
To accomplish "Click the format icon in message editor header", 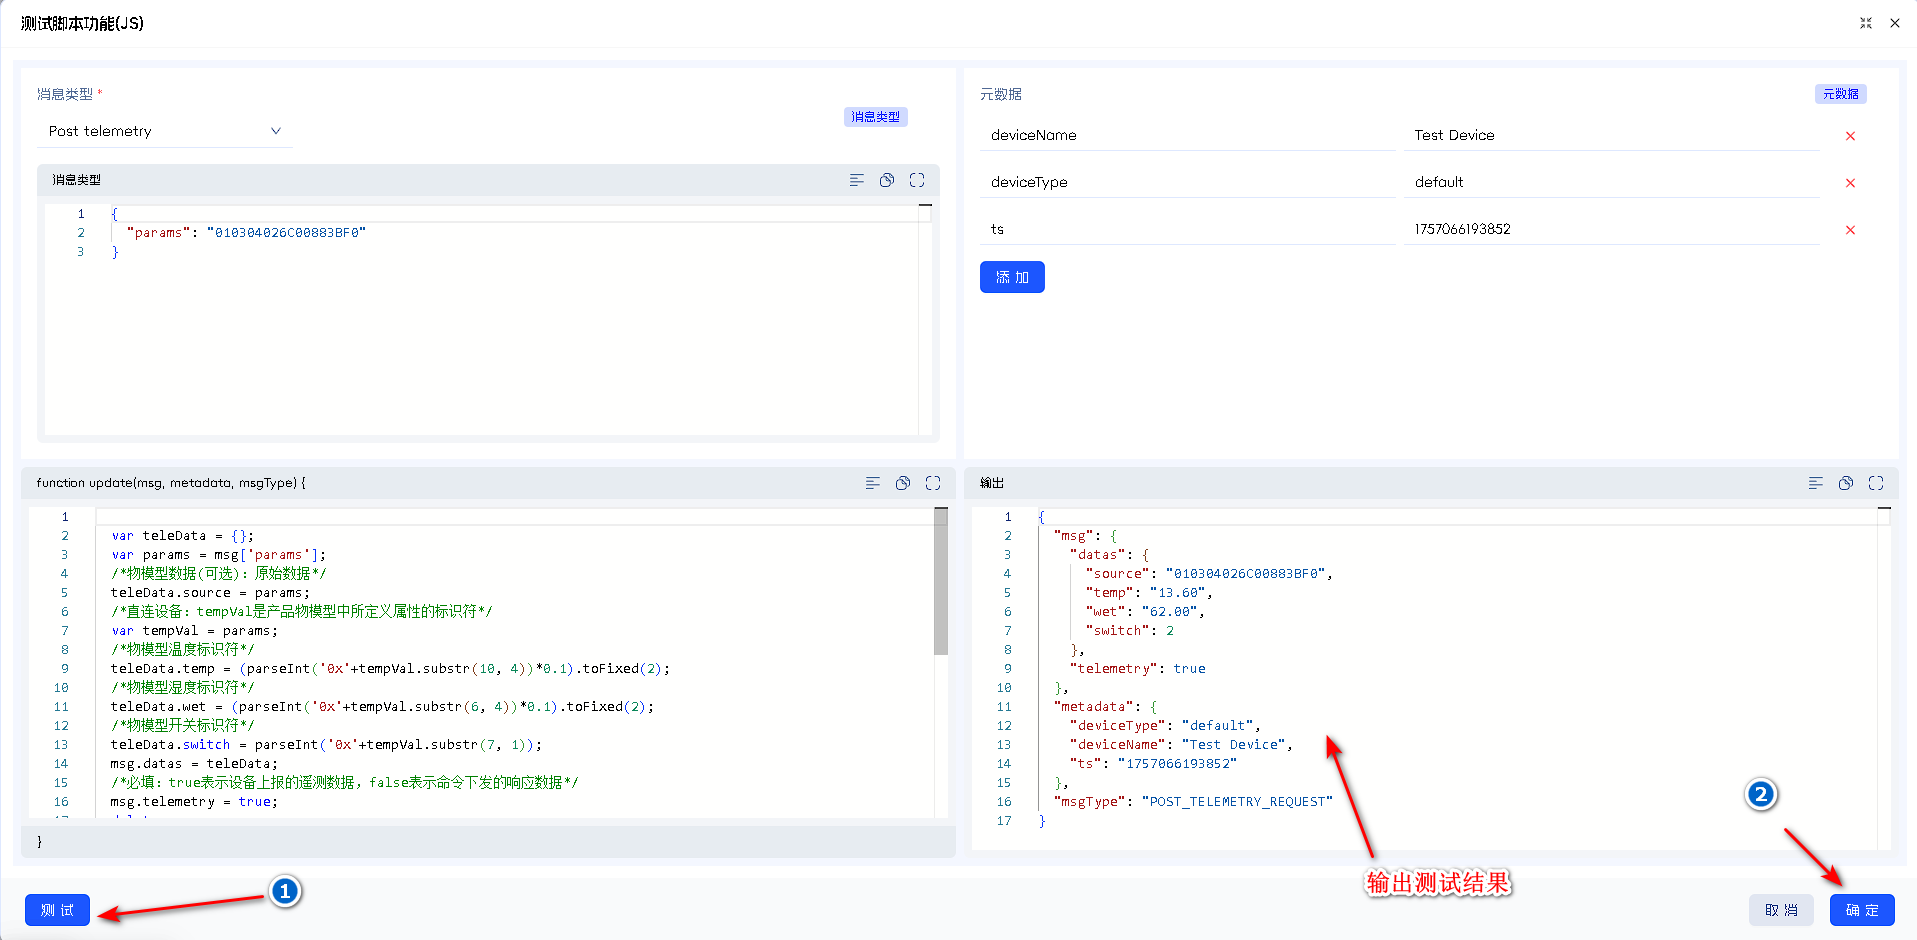I will pos(856,180).
